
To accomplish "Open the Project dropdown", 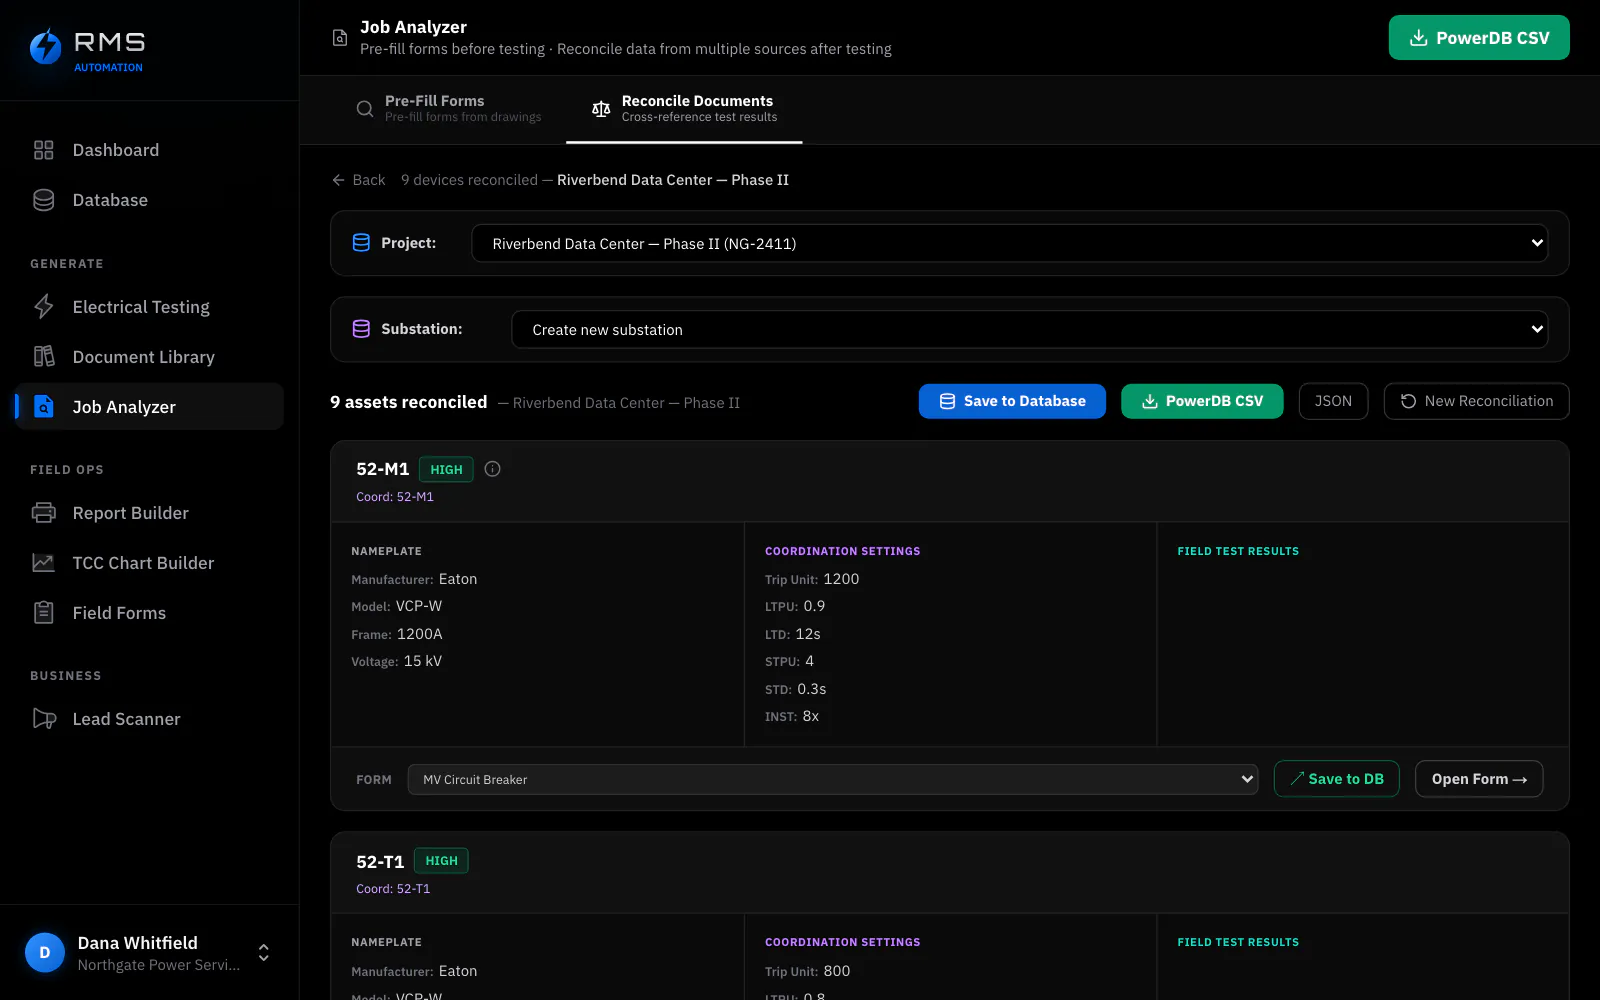I will point(1010,243).
